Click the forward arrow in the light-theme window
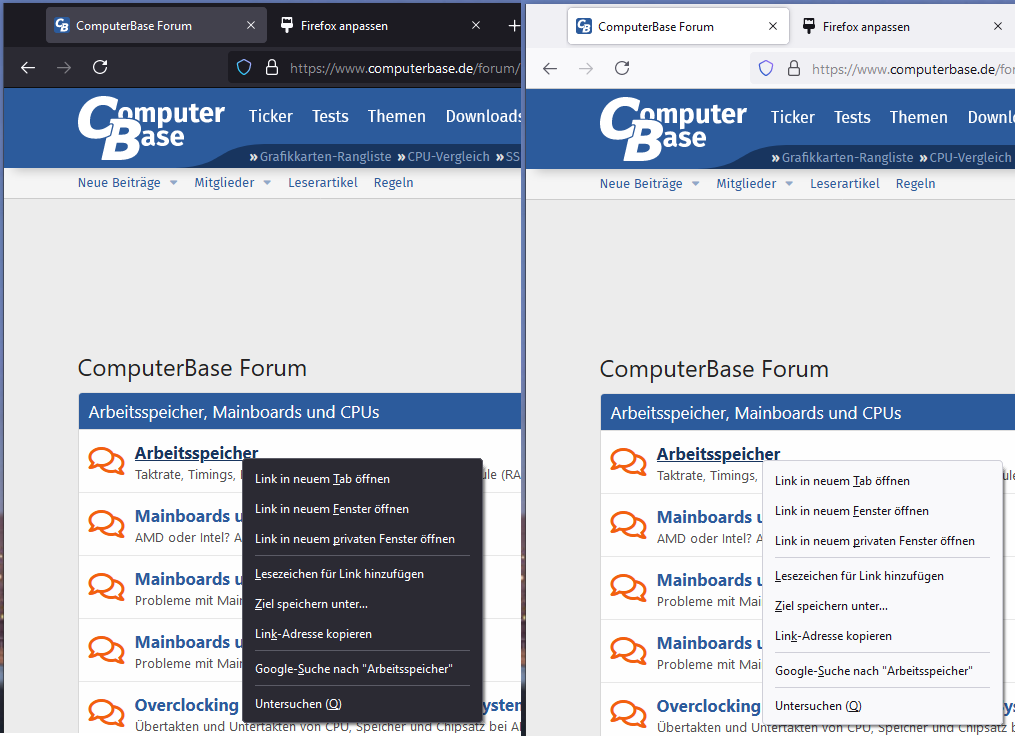Viewport: 1015px width, 736px height. pos(585,69)
